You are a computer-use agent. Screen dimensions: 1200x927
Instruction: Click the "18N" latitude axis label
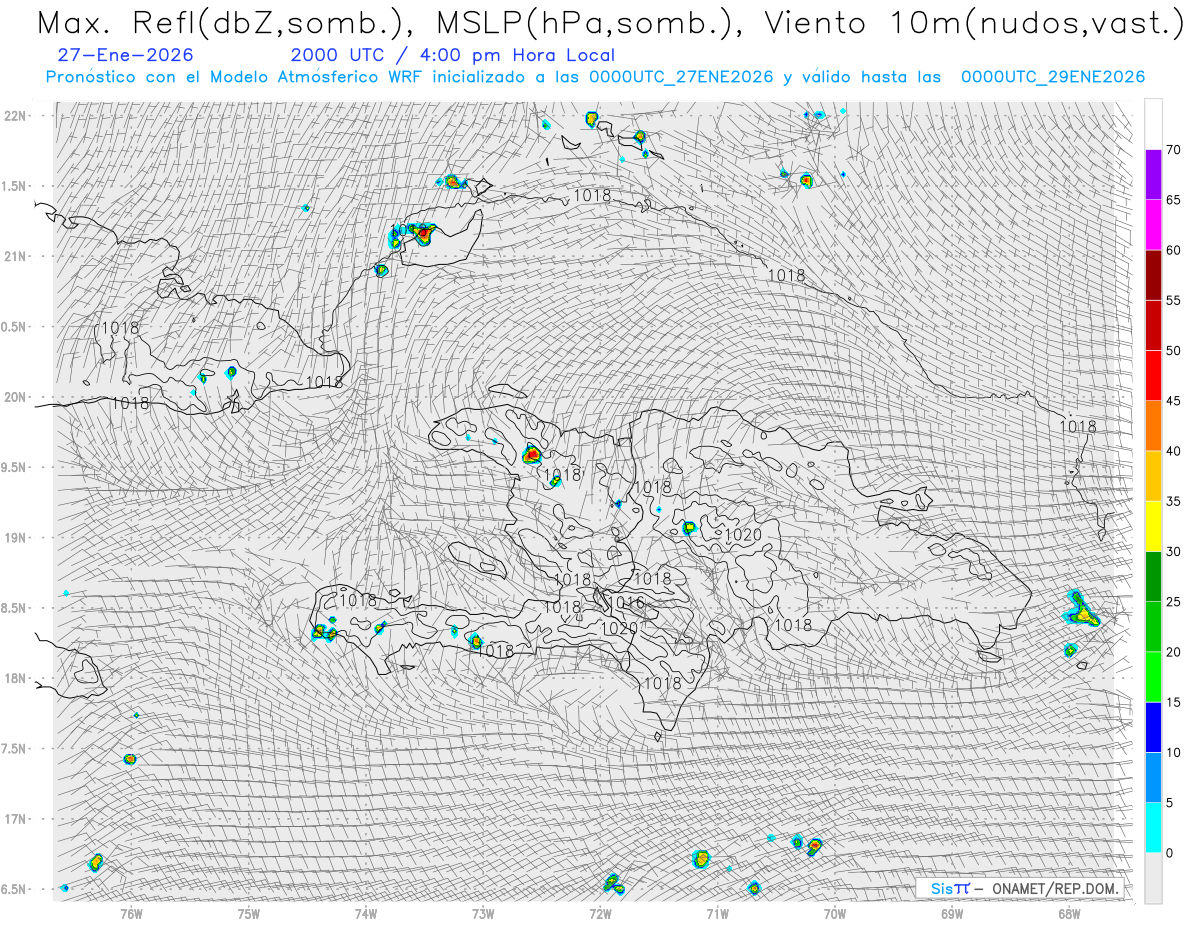point(16,678)
